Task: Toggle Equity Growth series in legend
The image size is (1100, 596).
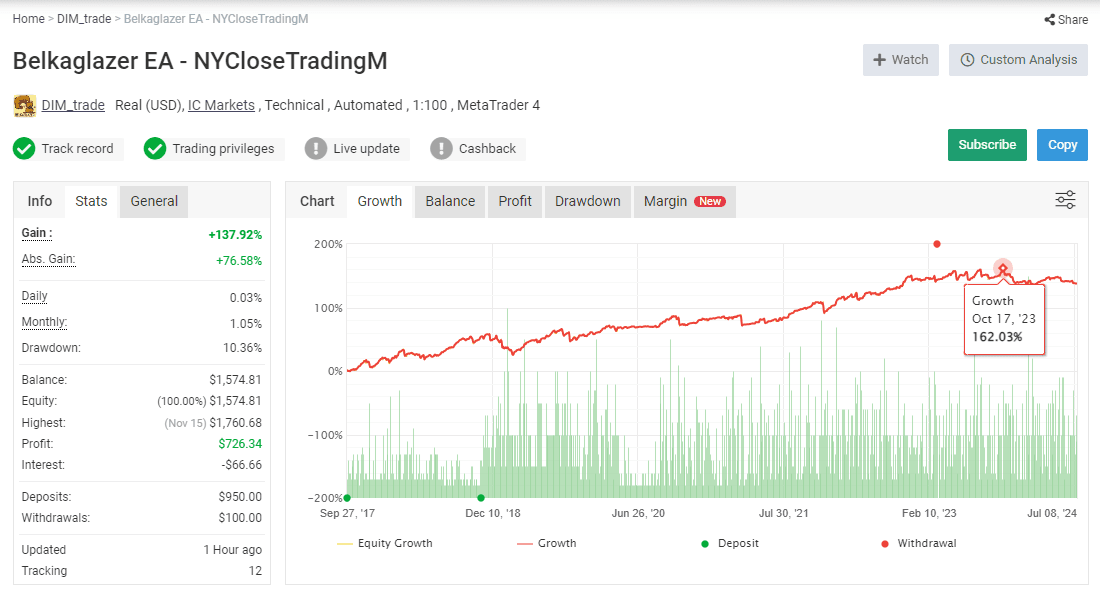Action: (x=384, y=543)
